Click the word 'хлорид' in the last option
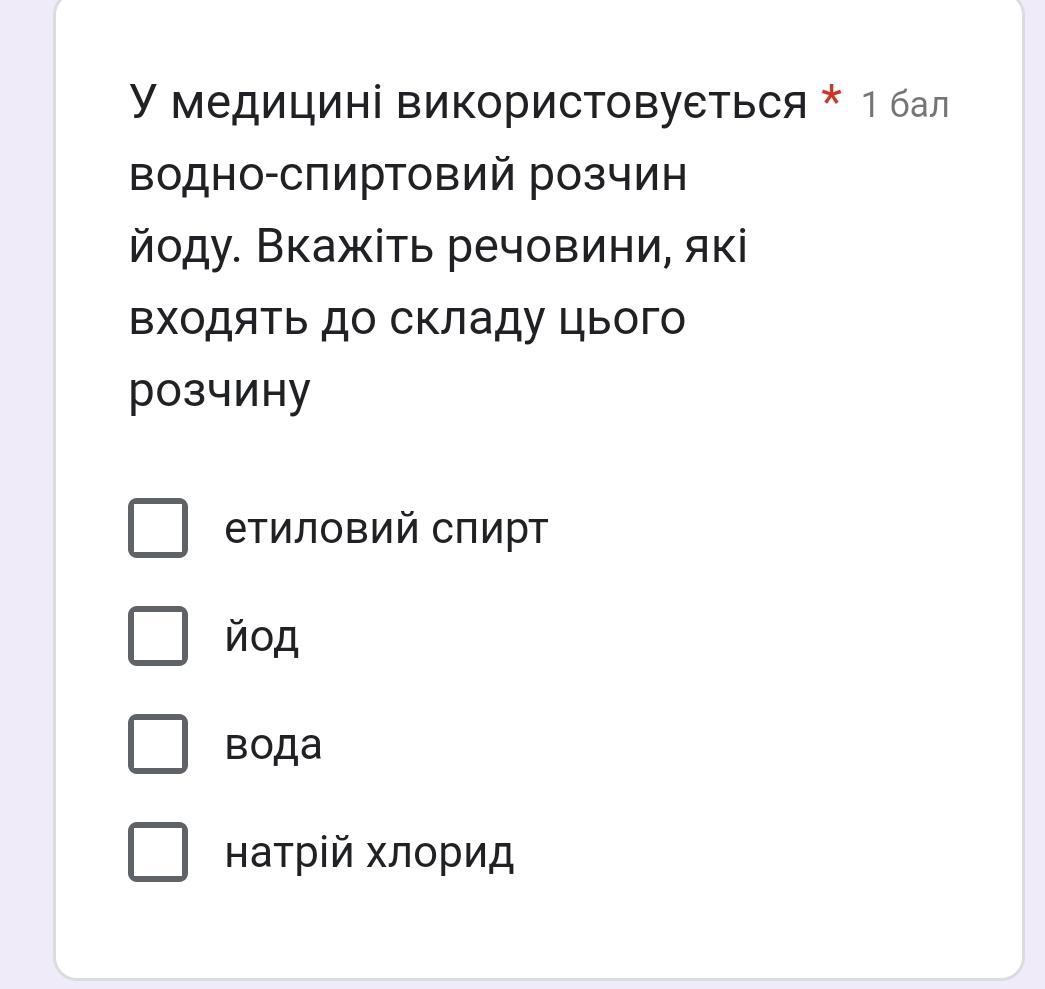This screenshot has height=989, width=1045. [441, 853]
